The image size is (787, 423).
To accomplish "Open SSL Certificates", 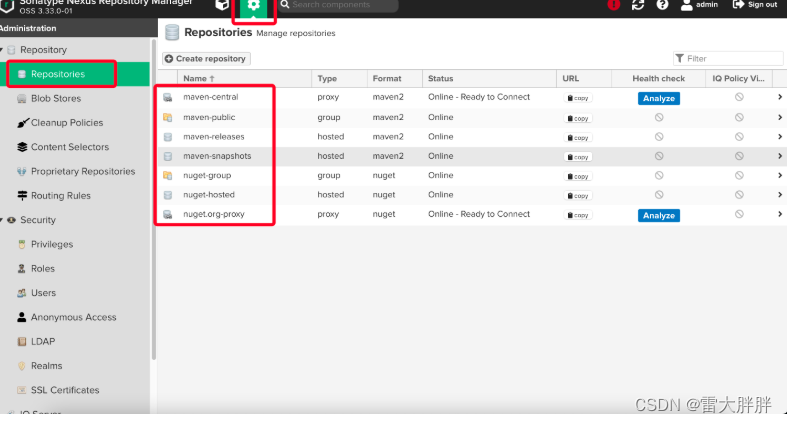I will point(65,390).
